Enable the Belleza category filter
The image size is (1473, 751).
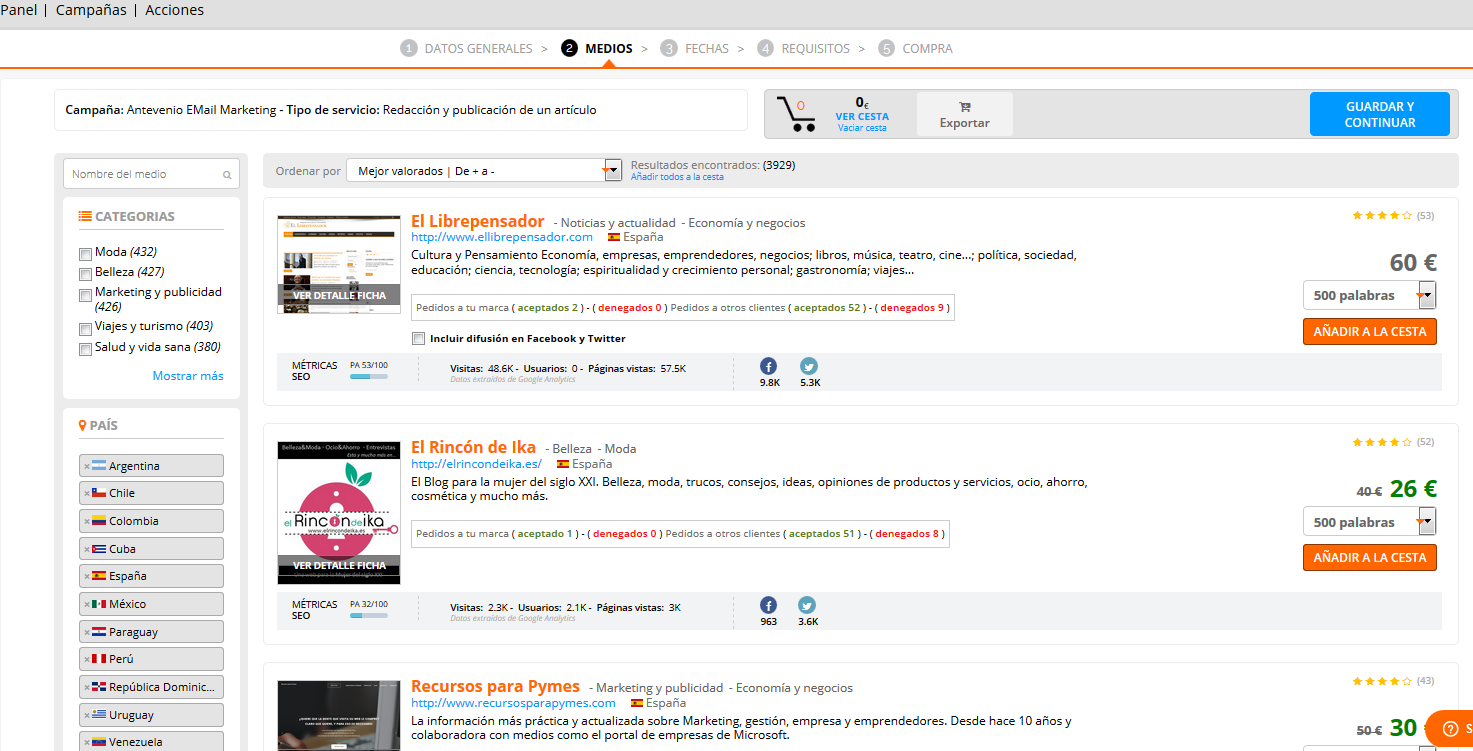[x=85, y=273]
